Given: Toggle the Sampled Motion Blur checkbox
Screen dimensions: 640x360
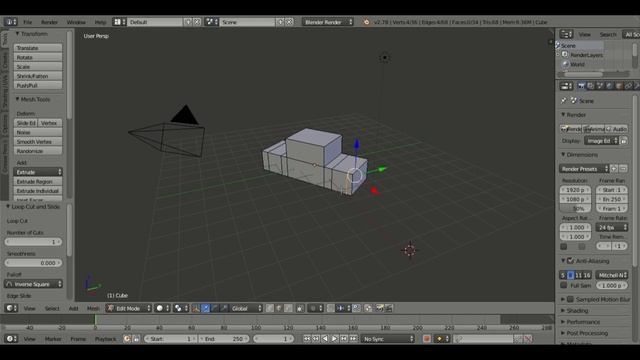Looking at the screenshot, I should 571,299.
